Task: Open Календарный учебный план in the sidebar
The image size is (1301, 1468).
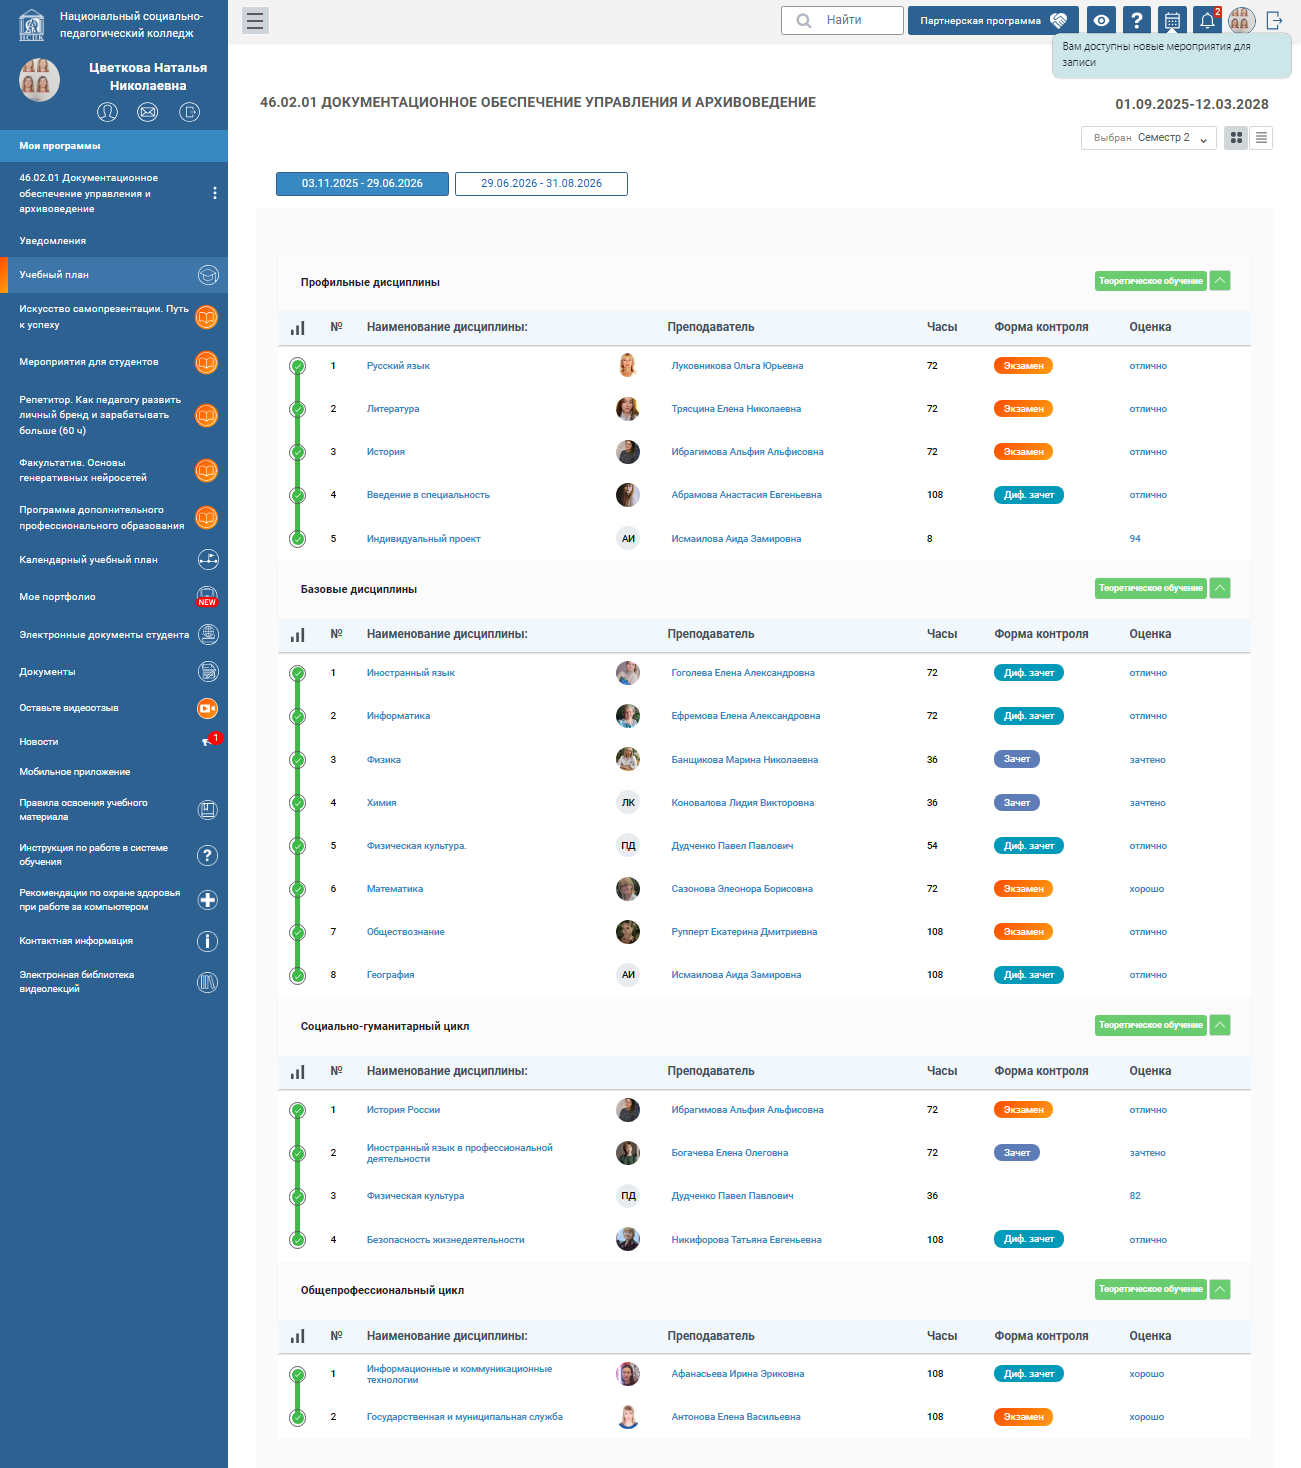Action: (88, 560)
